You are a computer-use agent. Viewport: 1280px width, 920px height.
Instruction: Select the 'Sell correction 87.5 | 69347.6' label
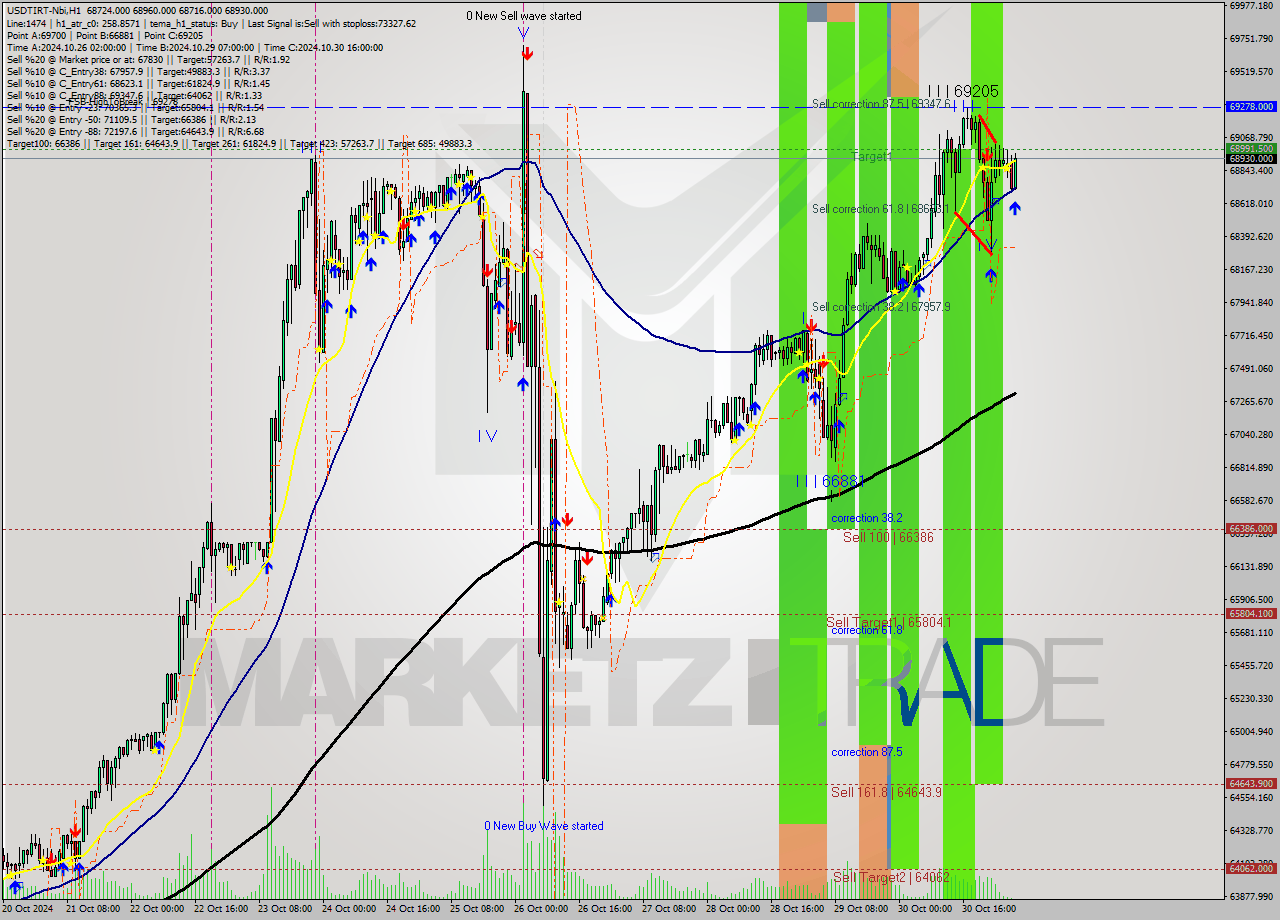click(x=880, y=104)
